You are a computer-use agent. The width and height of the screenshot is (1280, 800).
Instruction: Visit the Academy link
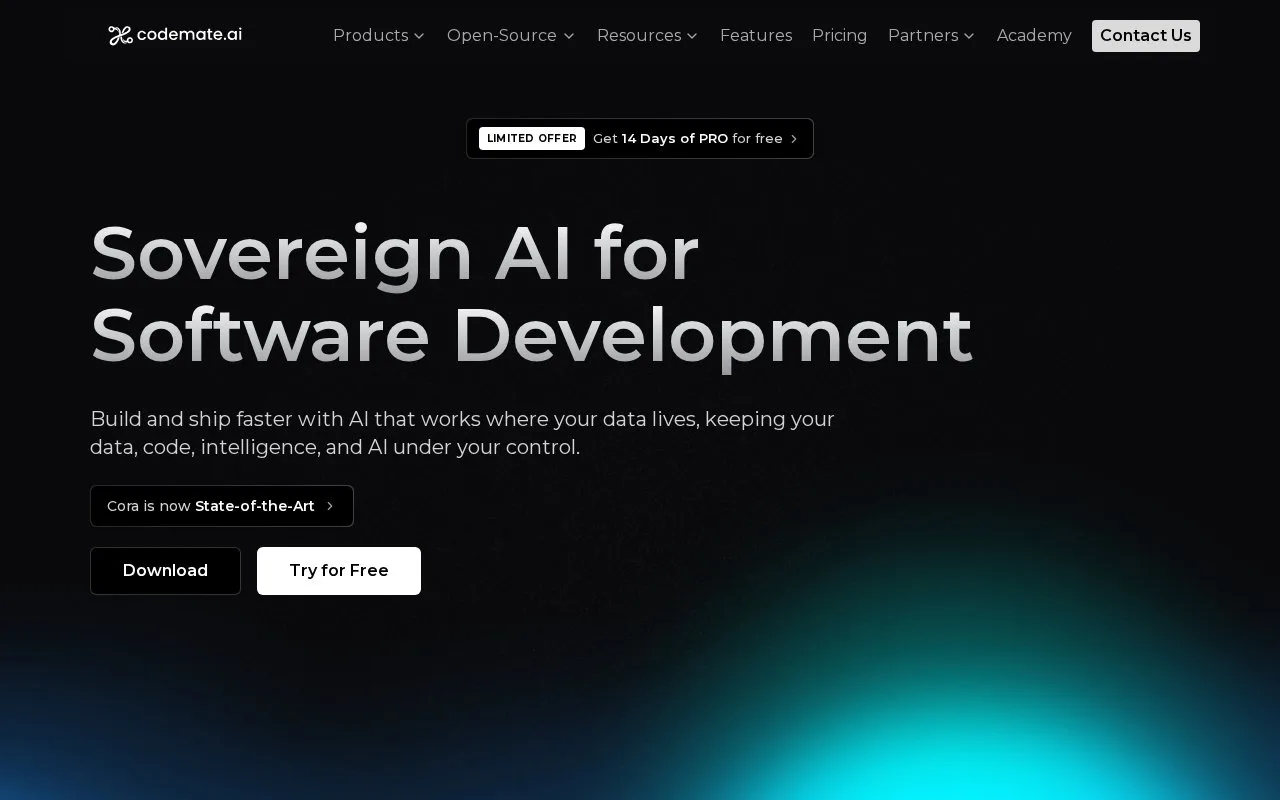pyautogui.click(x=1034, y=36)
